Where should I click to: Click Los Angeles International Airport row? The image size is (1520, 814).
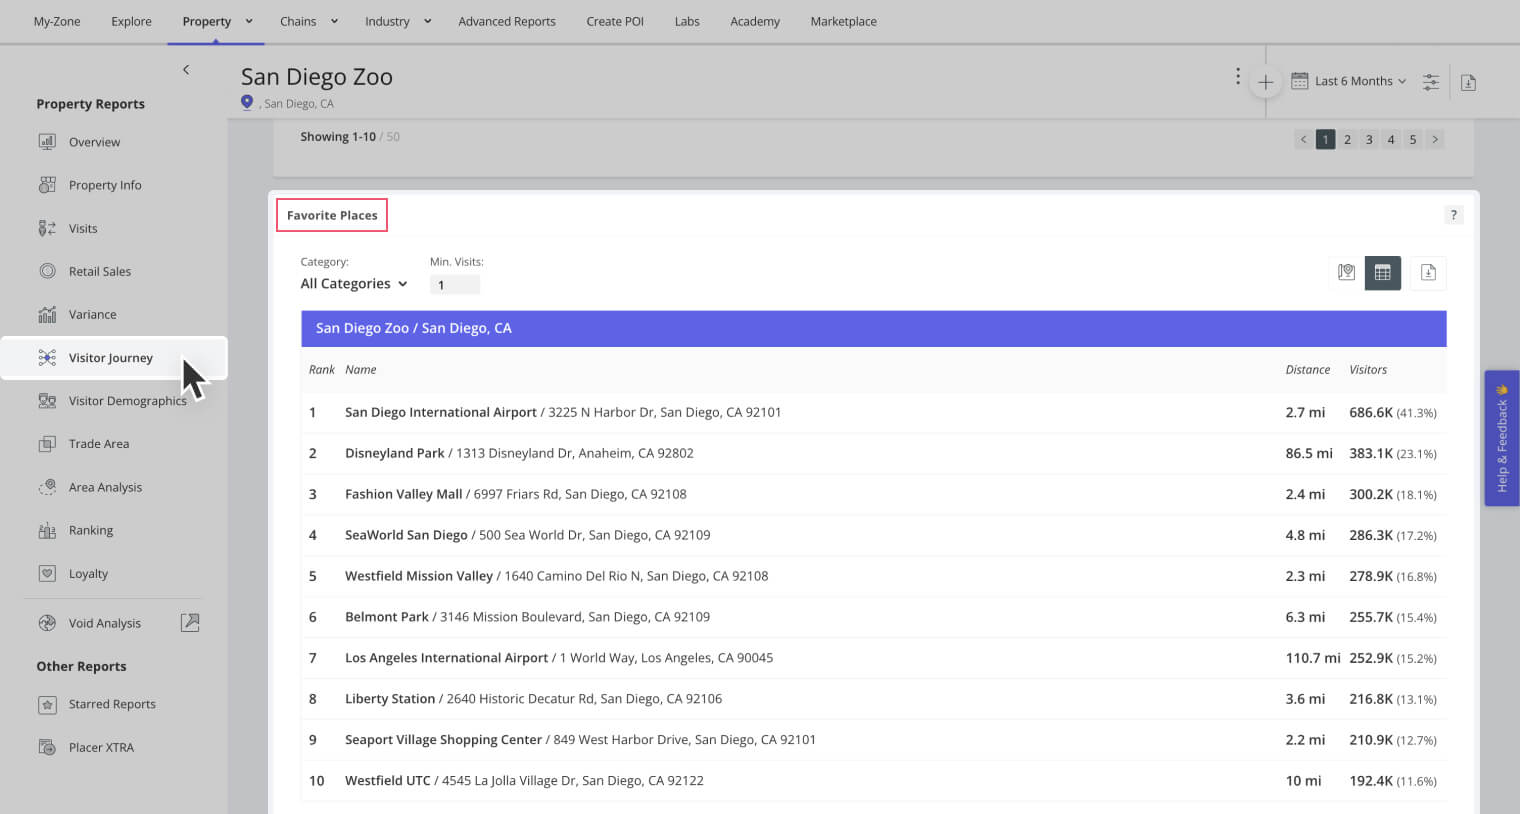[873, 658]
